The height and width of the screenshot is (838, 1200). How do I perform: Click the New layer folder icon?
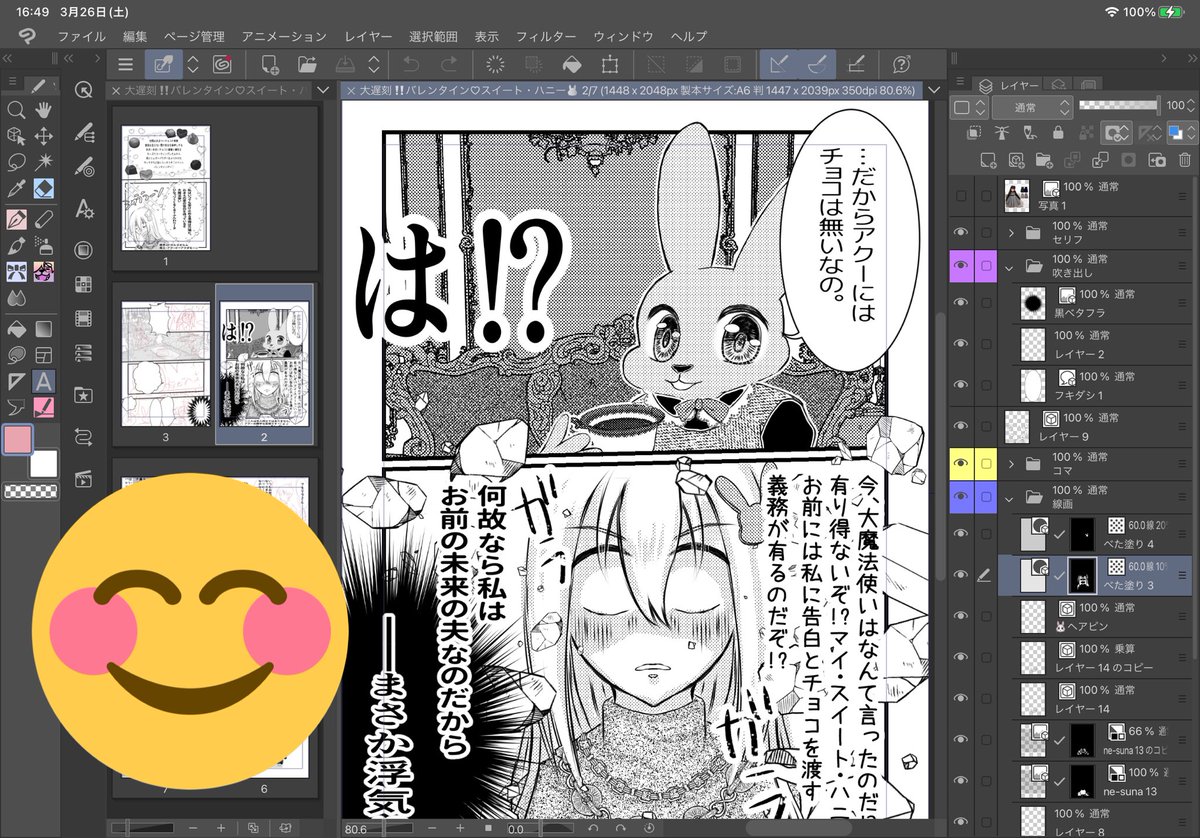point(1044,159)
